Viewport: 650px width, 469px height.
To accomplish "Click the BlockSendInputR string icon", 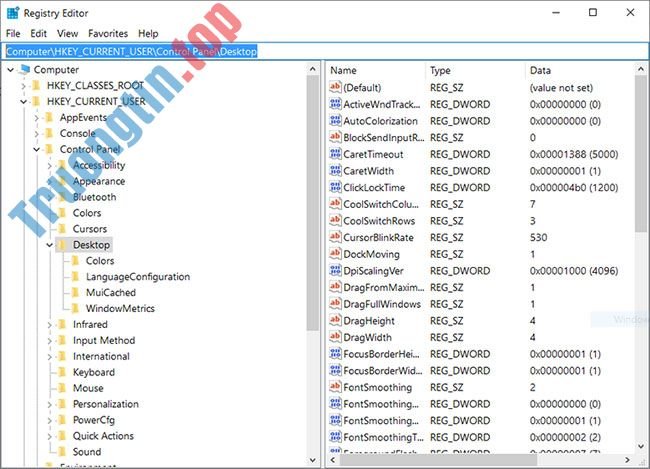I will [335, 137].
